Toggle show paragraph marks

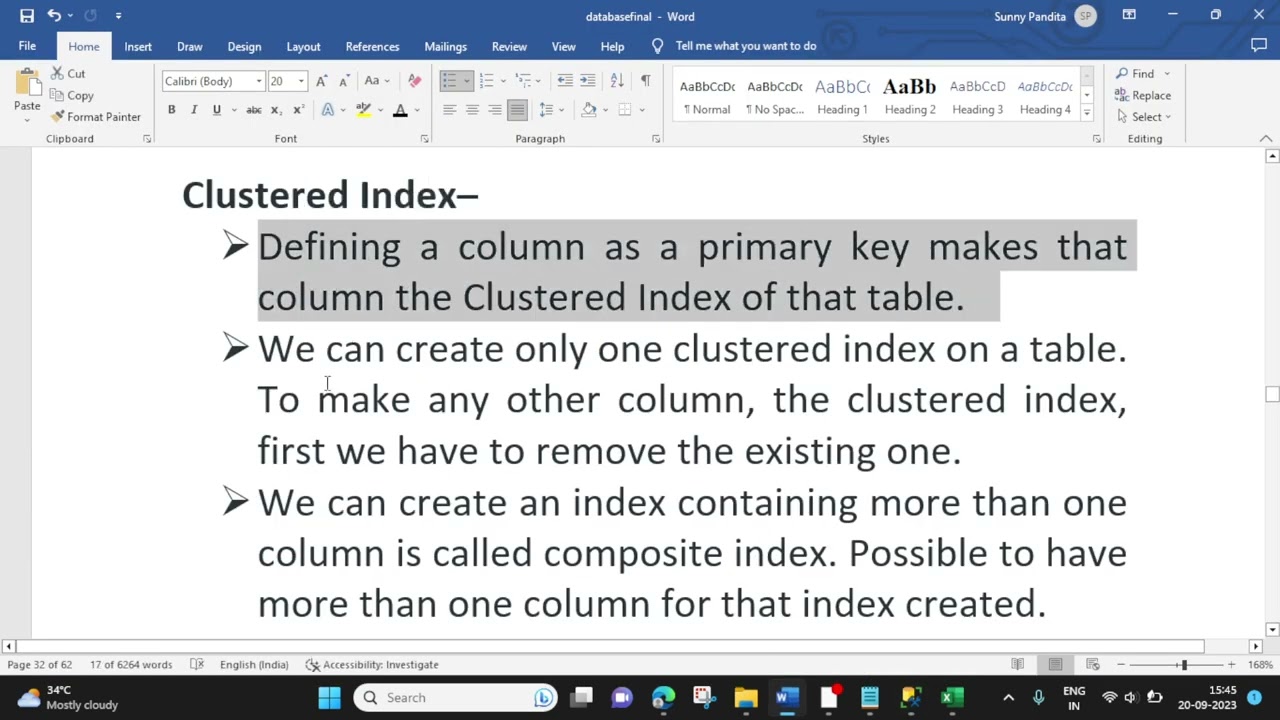pos(645,81)
